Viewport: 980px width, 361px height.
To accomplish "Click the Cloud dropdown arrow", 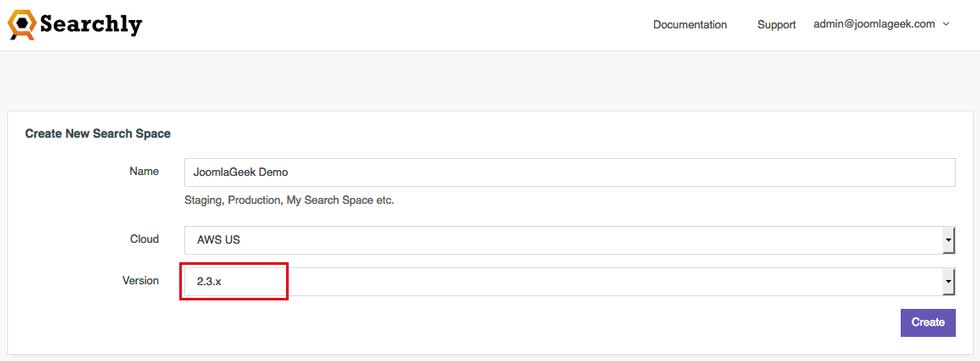I will [949, 240].
